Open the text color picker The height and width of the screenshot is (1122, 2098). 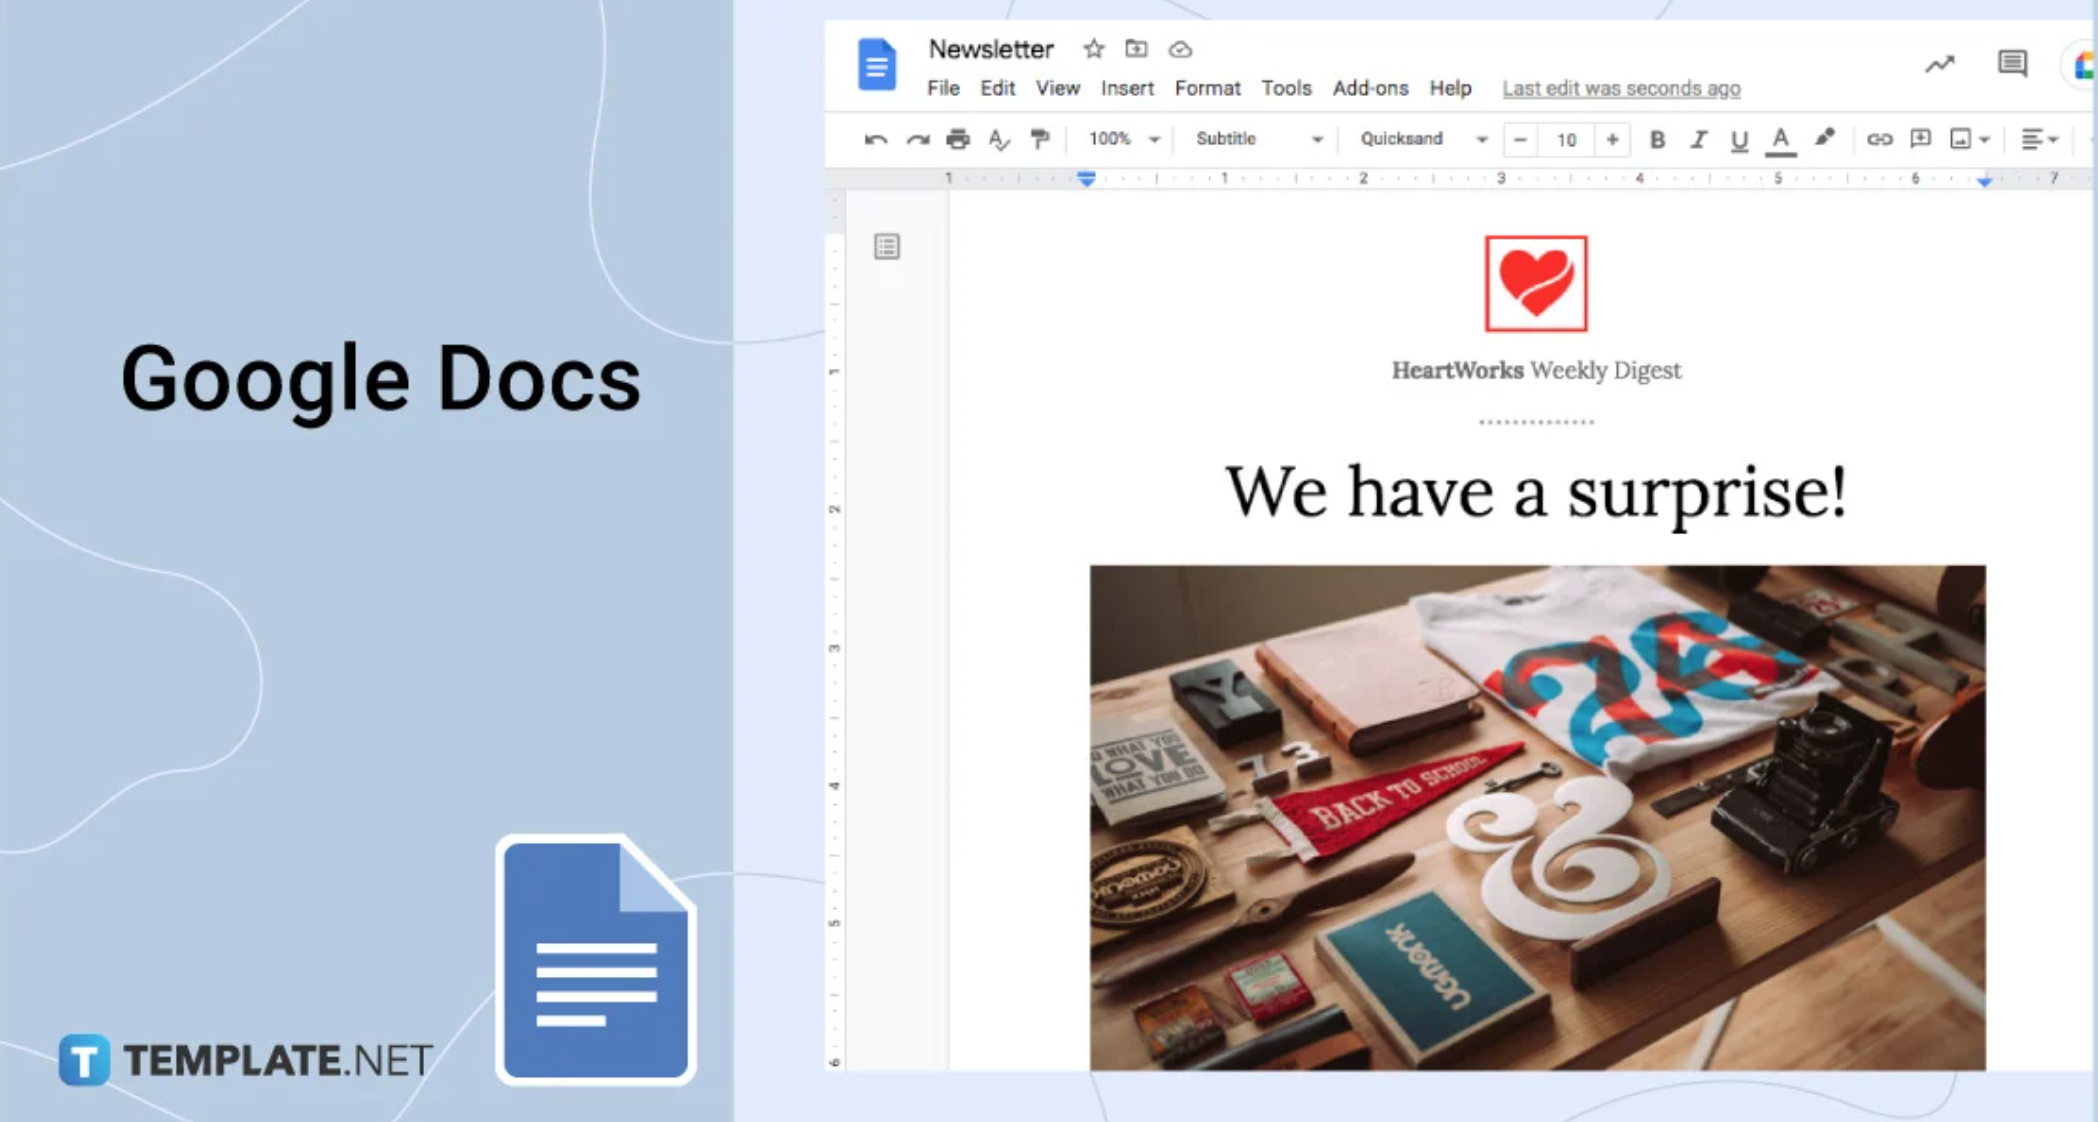pyautogui.click(x=1779, y=139)
